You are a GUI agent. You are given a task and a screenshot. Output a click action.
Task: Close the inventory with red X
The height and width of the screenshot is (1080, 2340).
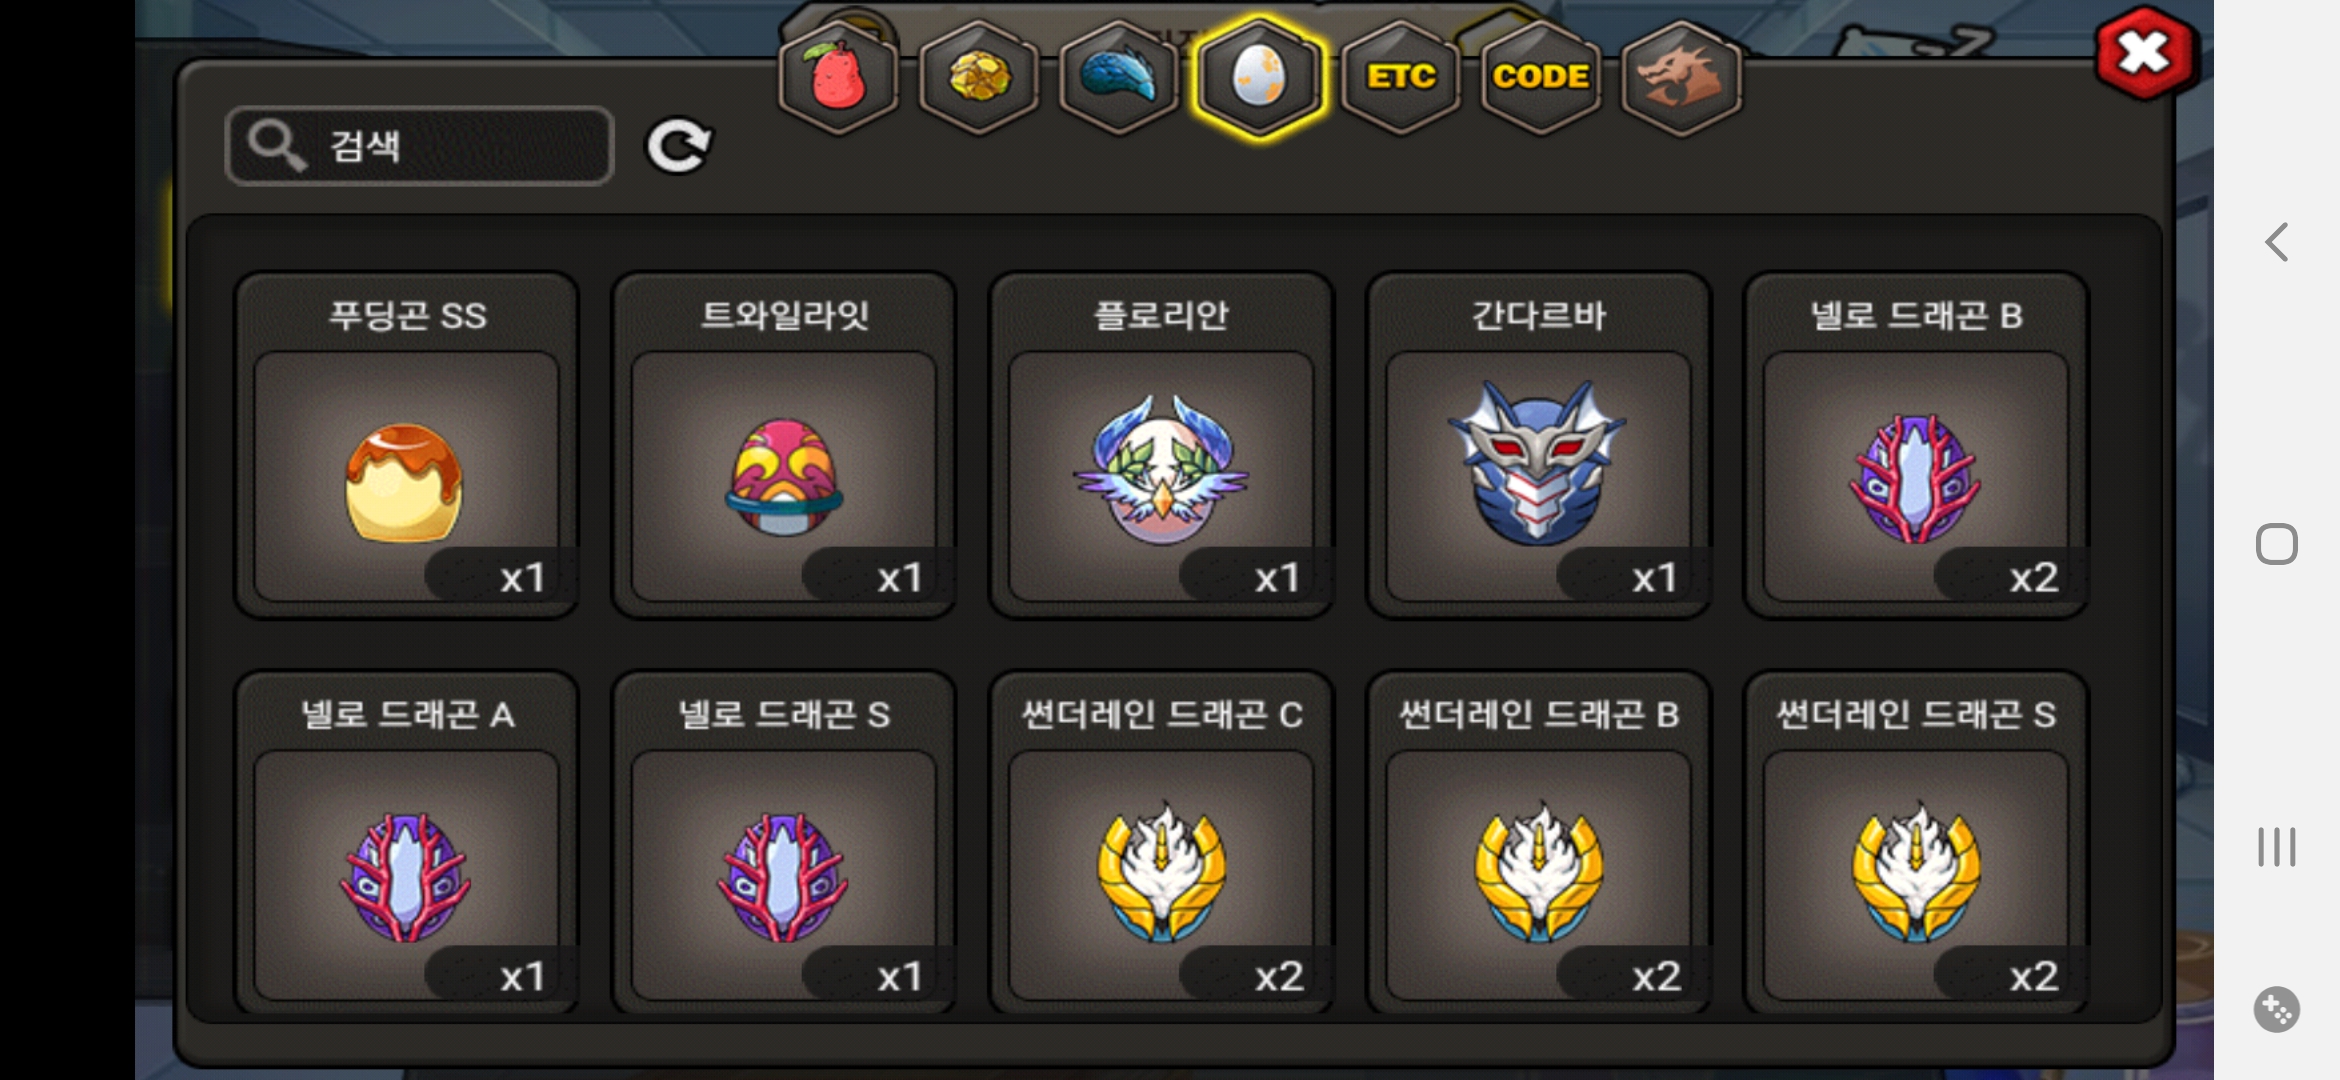[x=2144, y=52]
